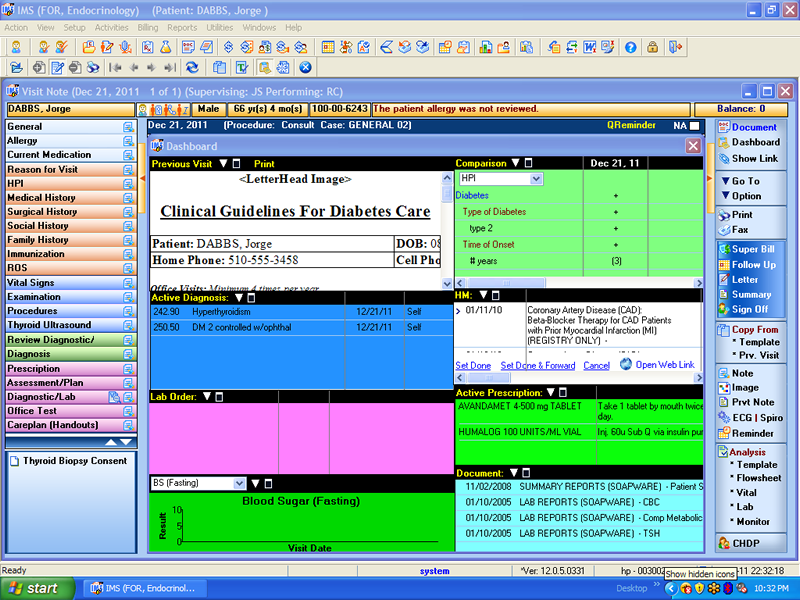This screenshot has width=800, height=600.
Task: Expand the Go To menu in right panel
Action: tap(741, 181)
